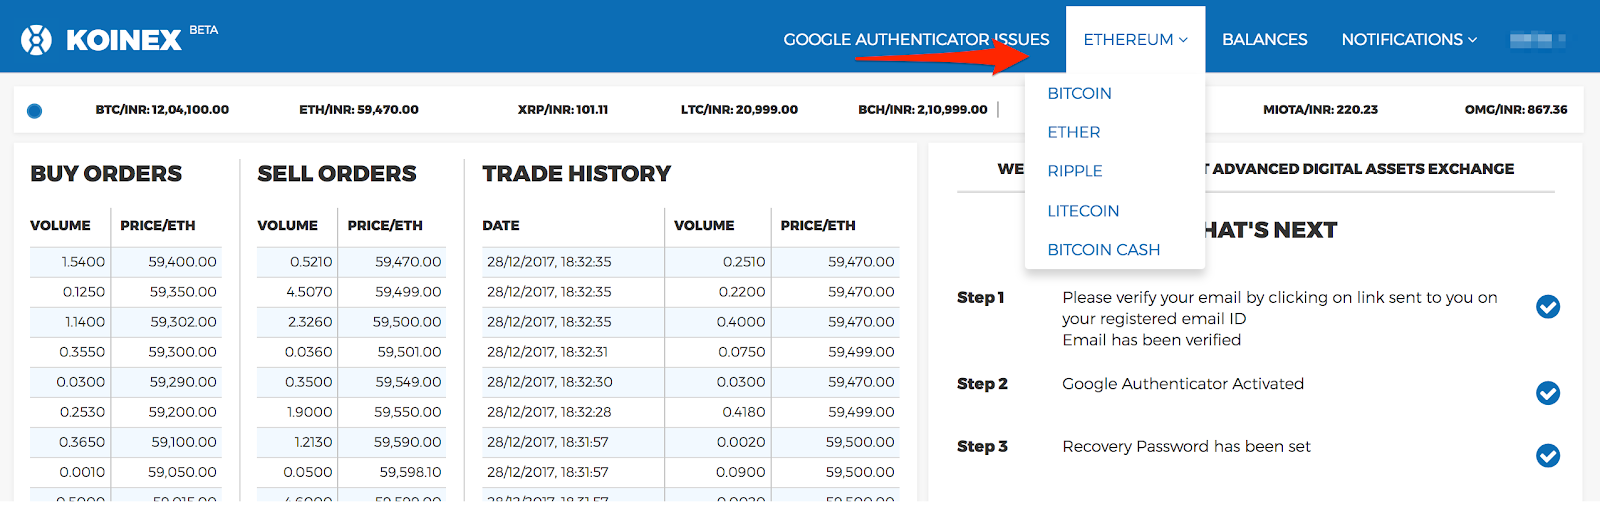Select Bitcoin Cash from currency menu
This screenshot has width=1600, height=527.
(x=1104, y=250)
